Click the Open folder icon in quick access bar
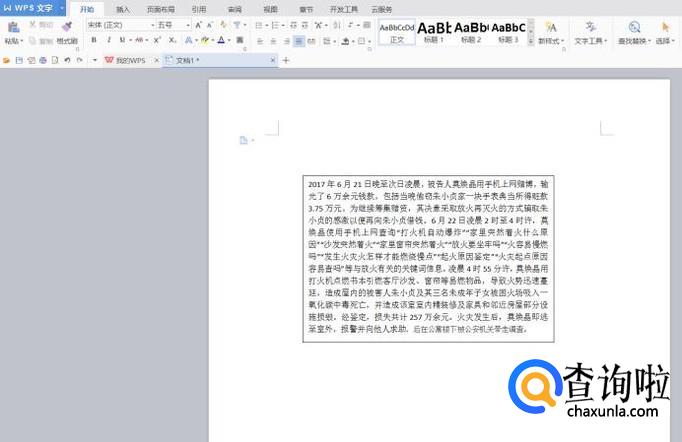Viewport: 682px width, 442px height. (7, 60)
